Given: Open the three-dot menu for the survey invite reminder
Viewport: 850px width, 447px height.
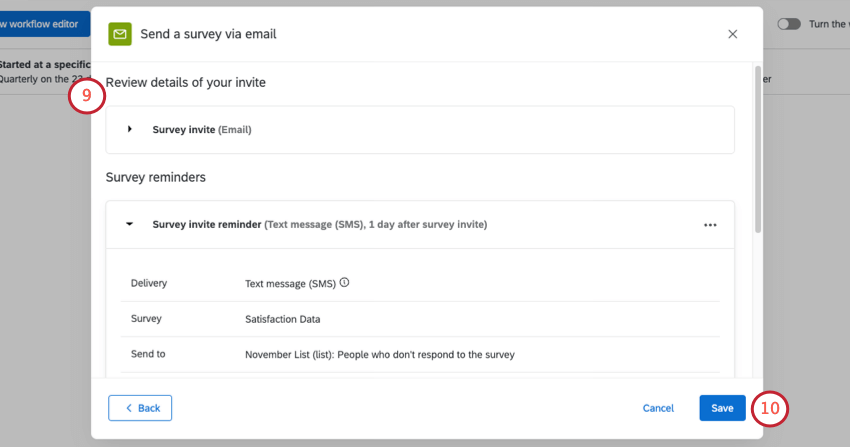Looking at the screenshot, I should click(710, 225).
